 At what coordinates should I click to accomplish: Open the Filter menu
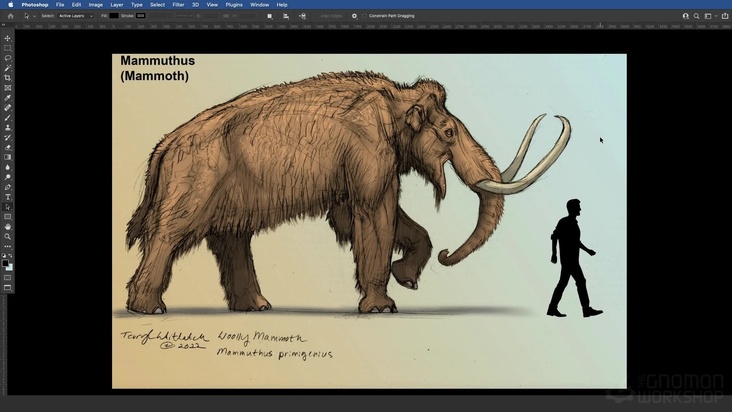click(x=178, y=5)
